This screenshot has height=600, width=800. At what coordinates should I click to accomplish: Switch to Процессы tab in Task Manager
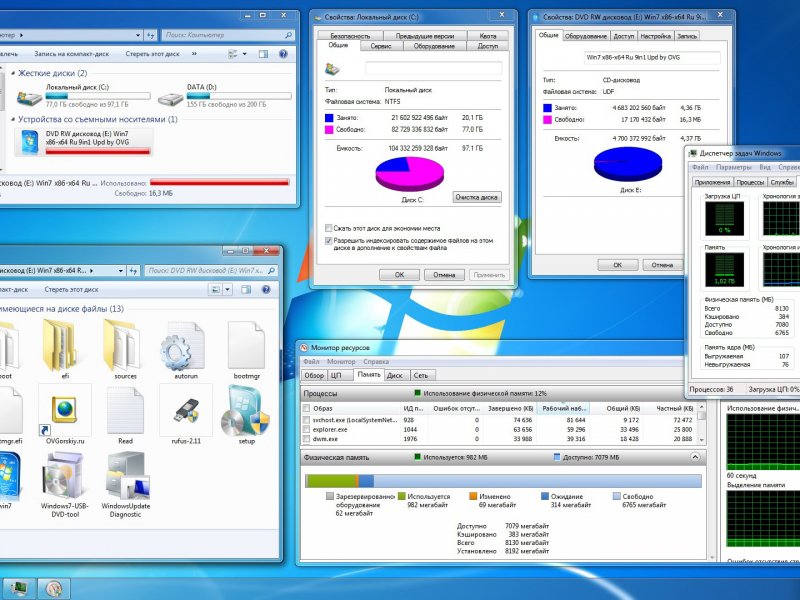pyautogui.click(x=750, y=182)
